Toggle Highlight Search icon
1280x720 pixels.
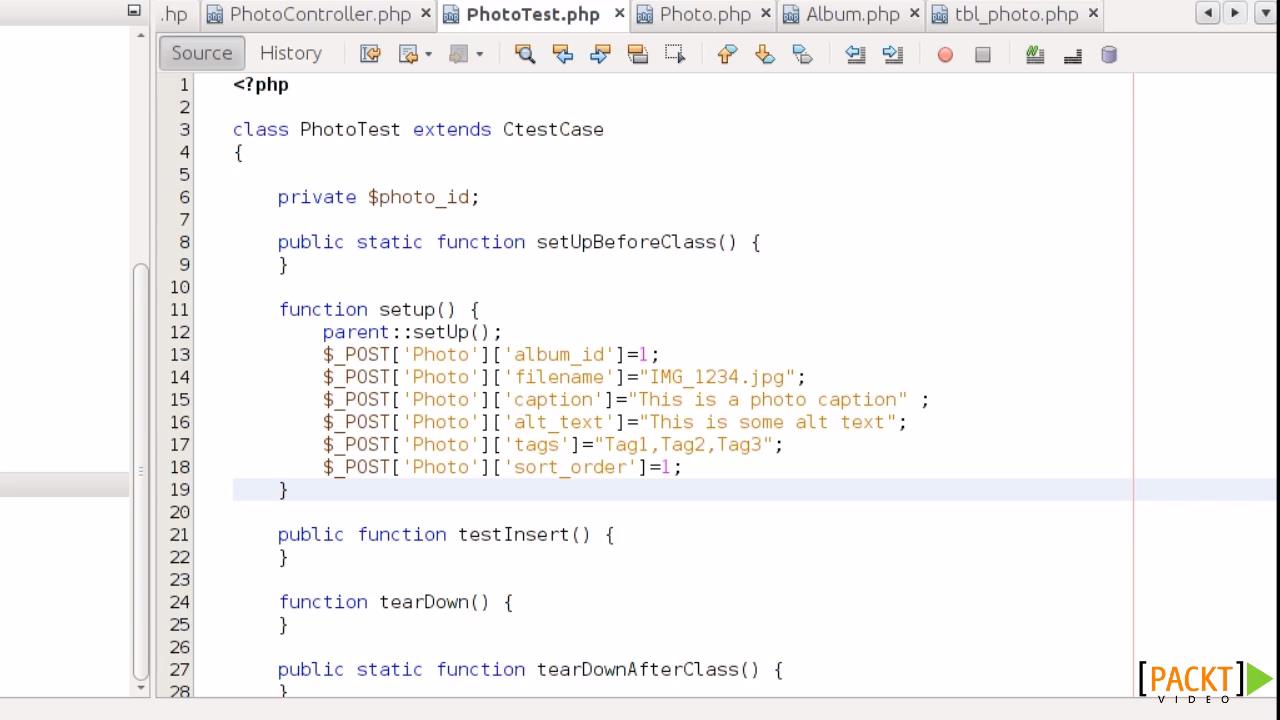638,54
